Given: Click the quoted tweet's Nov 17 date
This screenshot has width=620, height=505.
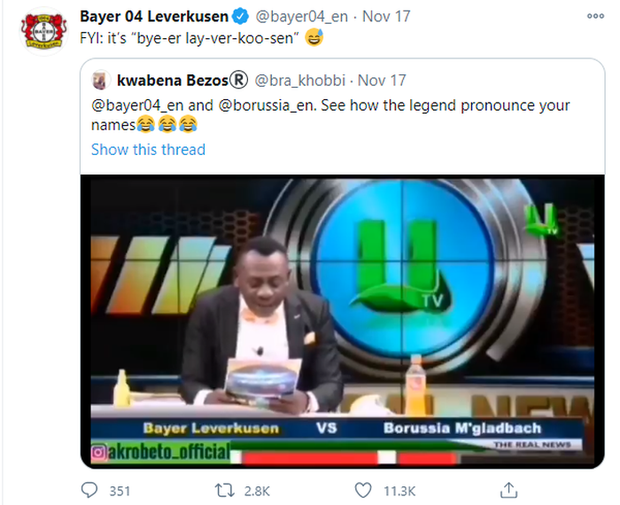Looking at the screenshot, I should click(x=384, y=78).
